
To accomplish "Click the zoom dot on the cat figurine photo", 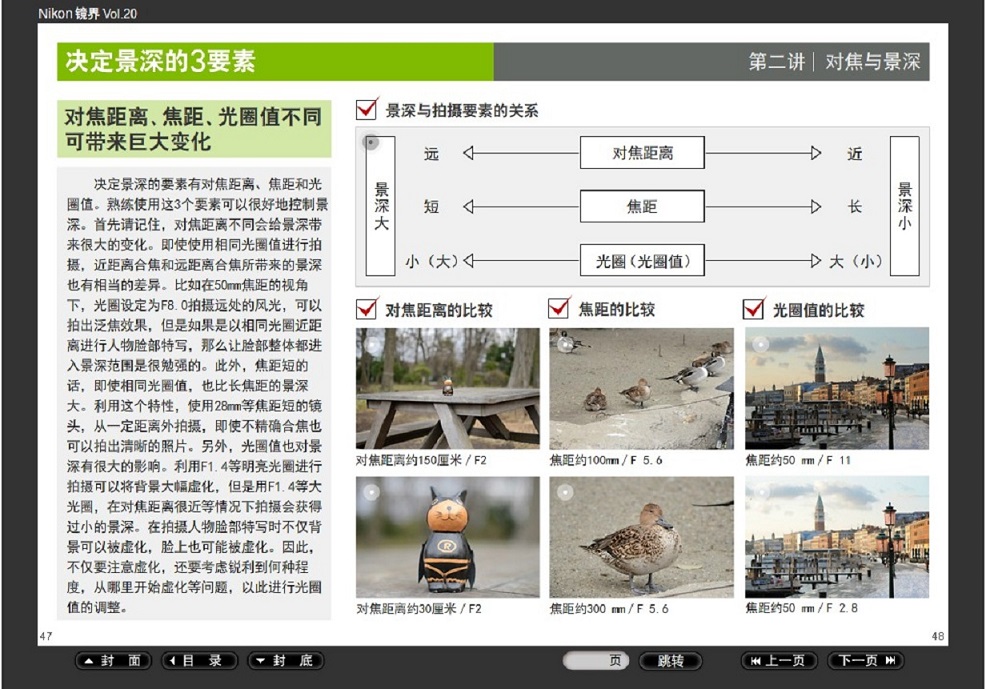I will click(372, 492).
